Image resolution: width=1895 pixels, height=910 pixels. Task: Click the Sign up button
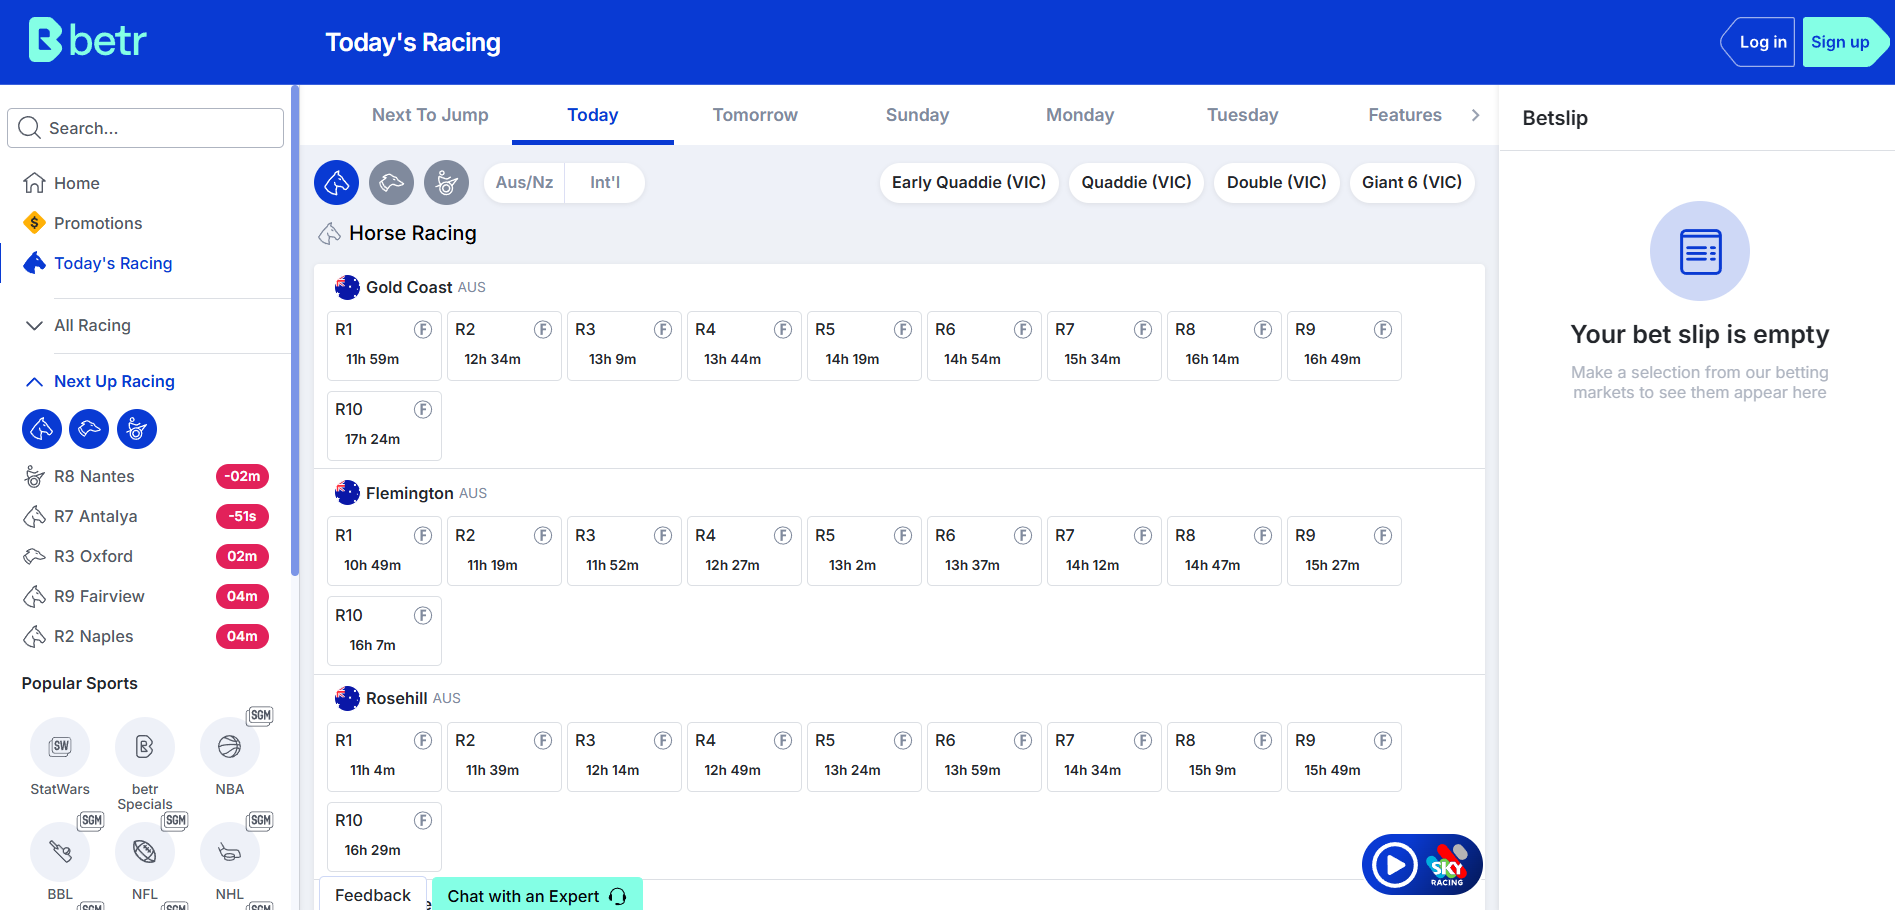(x=1844, y=42)
